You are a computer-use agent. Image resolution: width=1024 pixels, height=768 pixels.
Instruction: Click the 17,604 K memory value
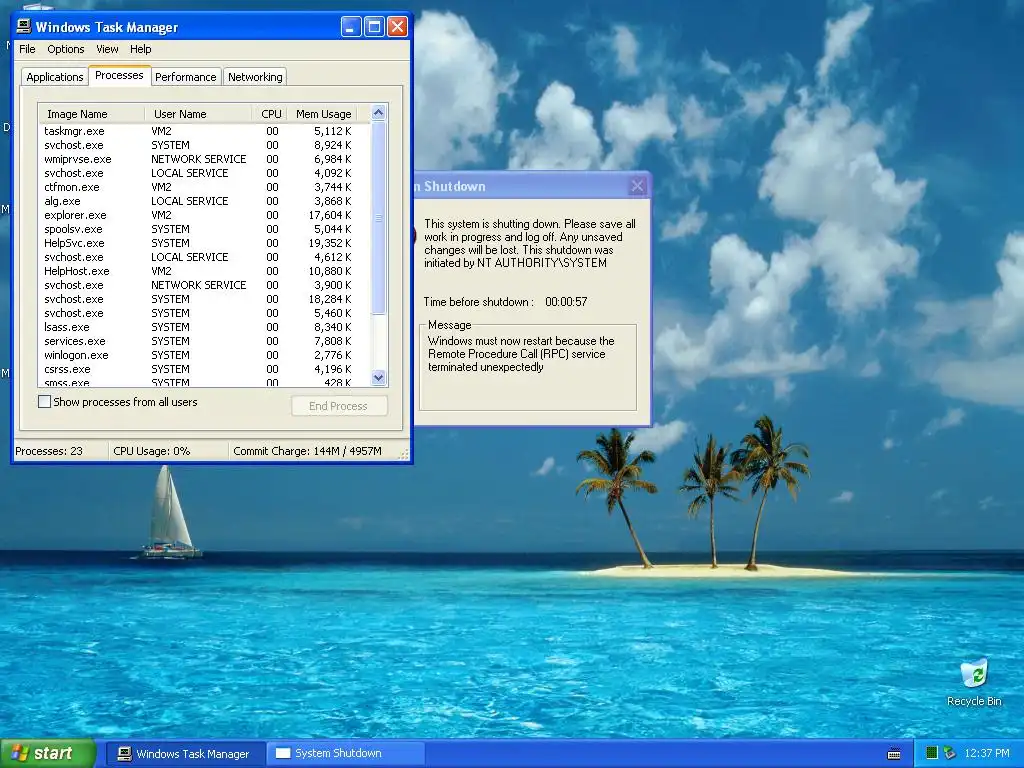(x=330, y=216)
